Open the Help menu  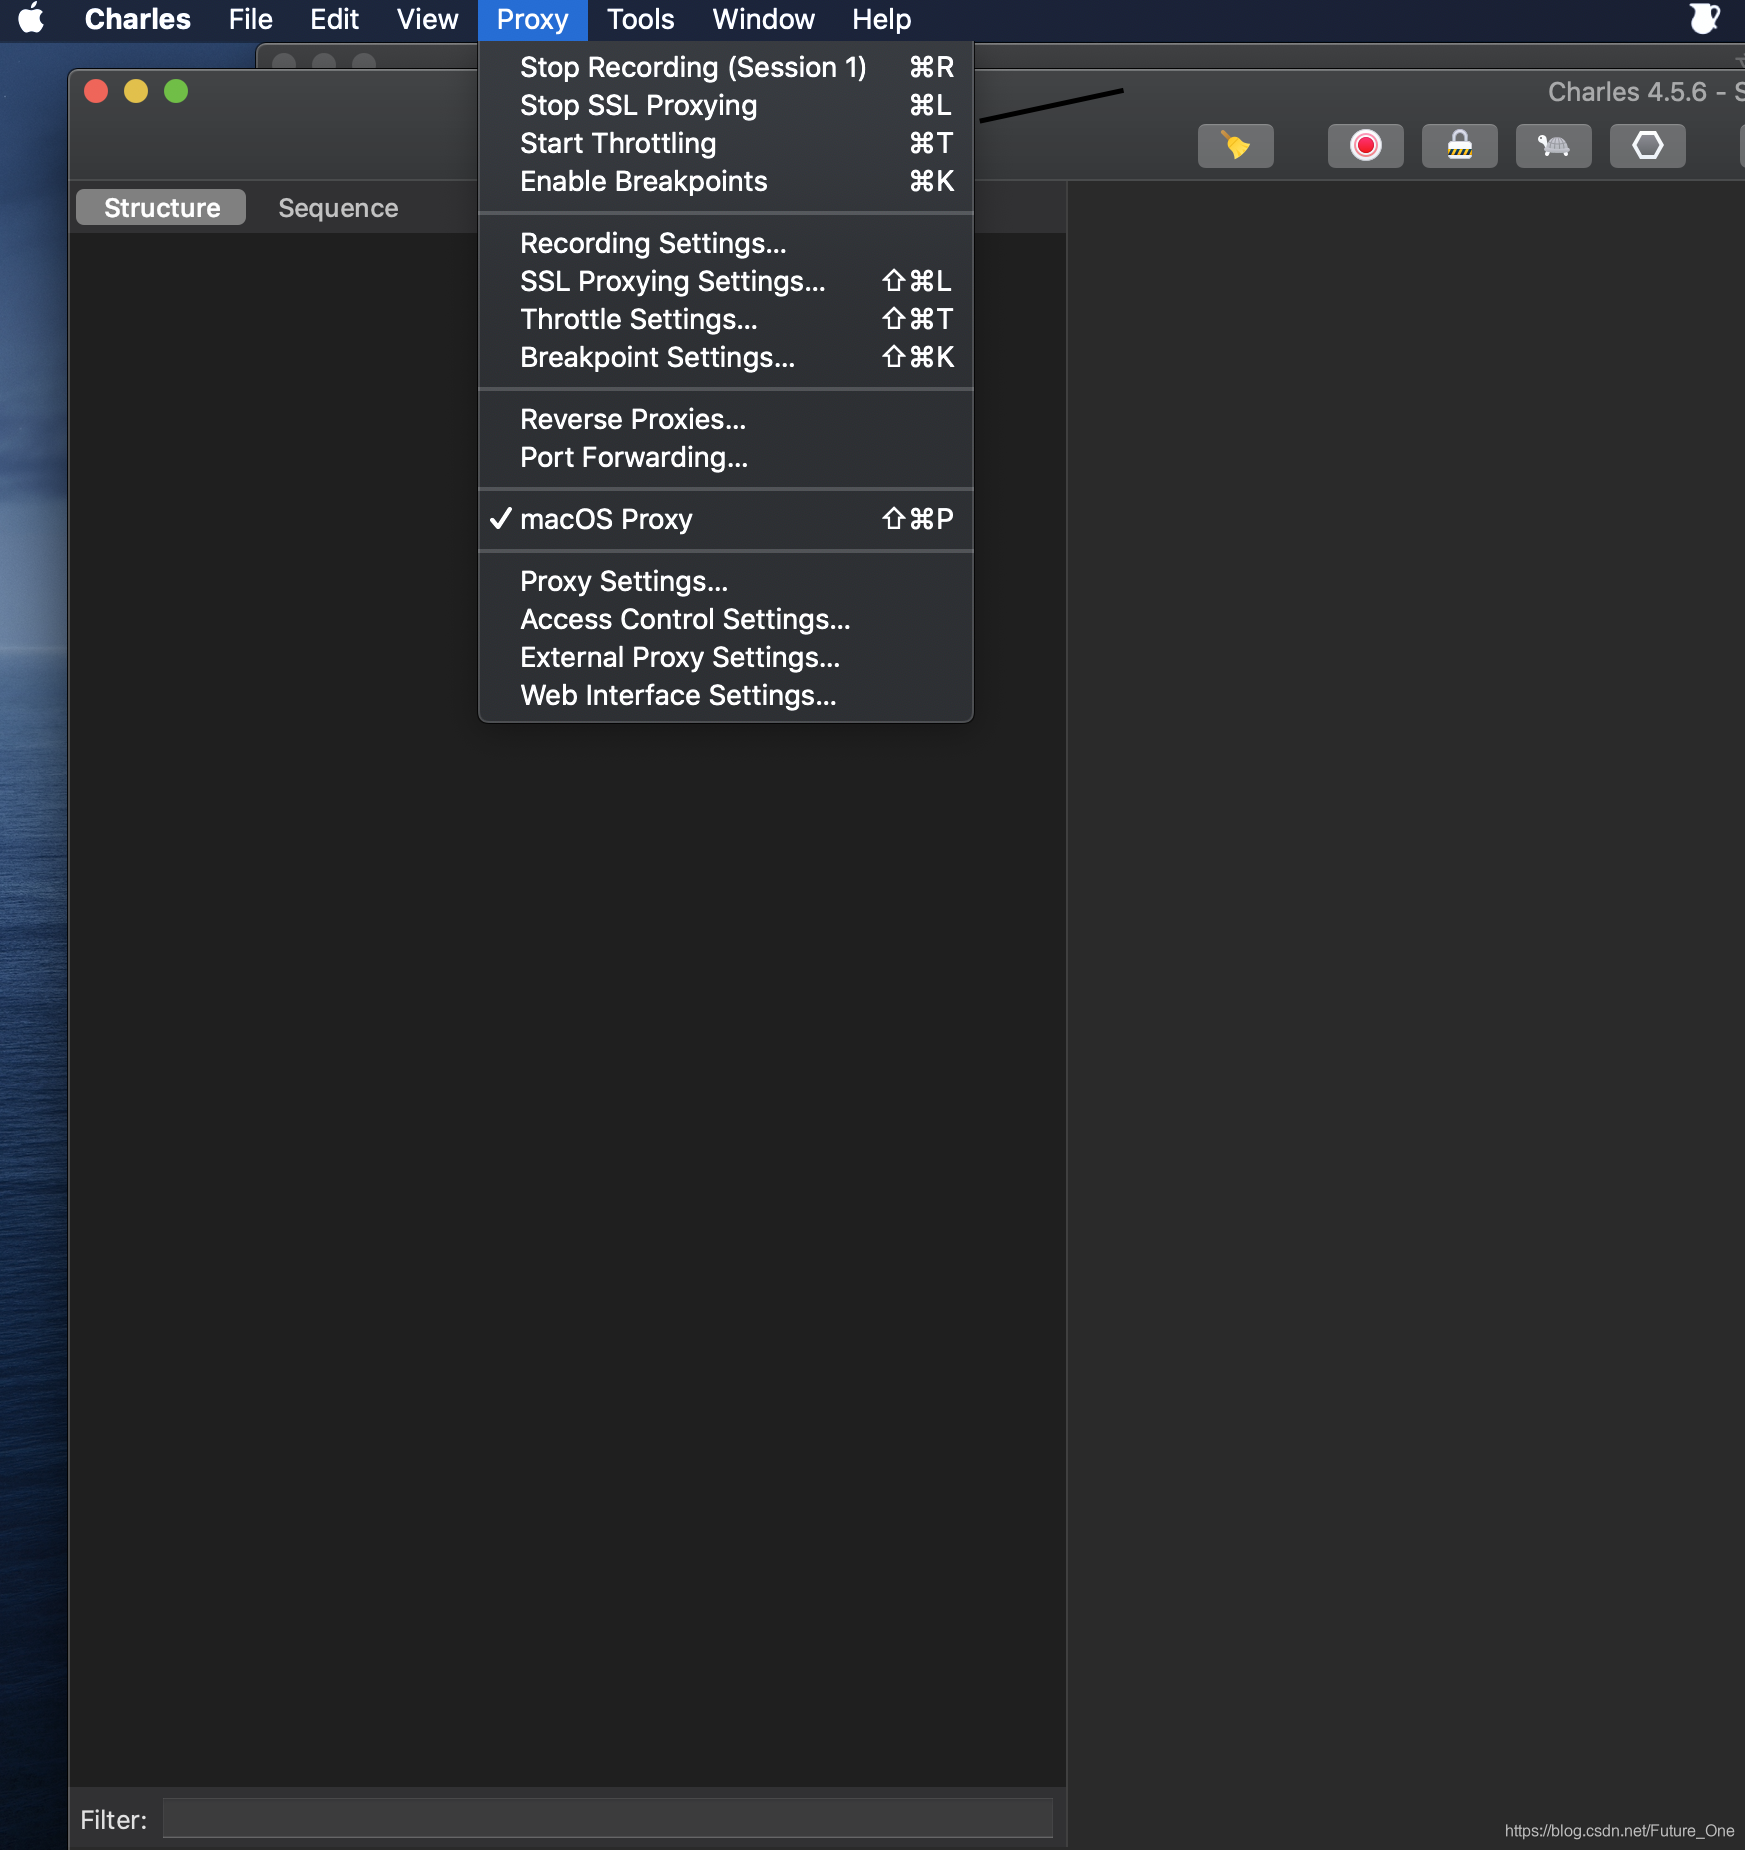(881, 19)
